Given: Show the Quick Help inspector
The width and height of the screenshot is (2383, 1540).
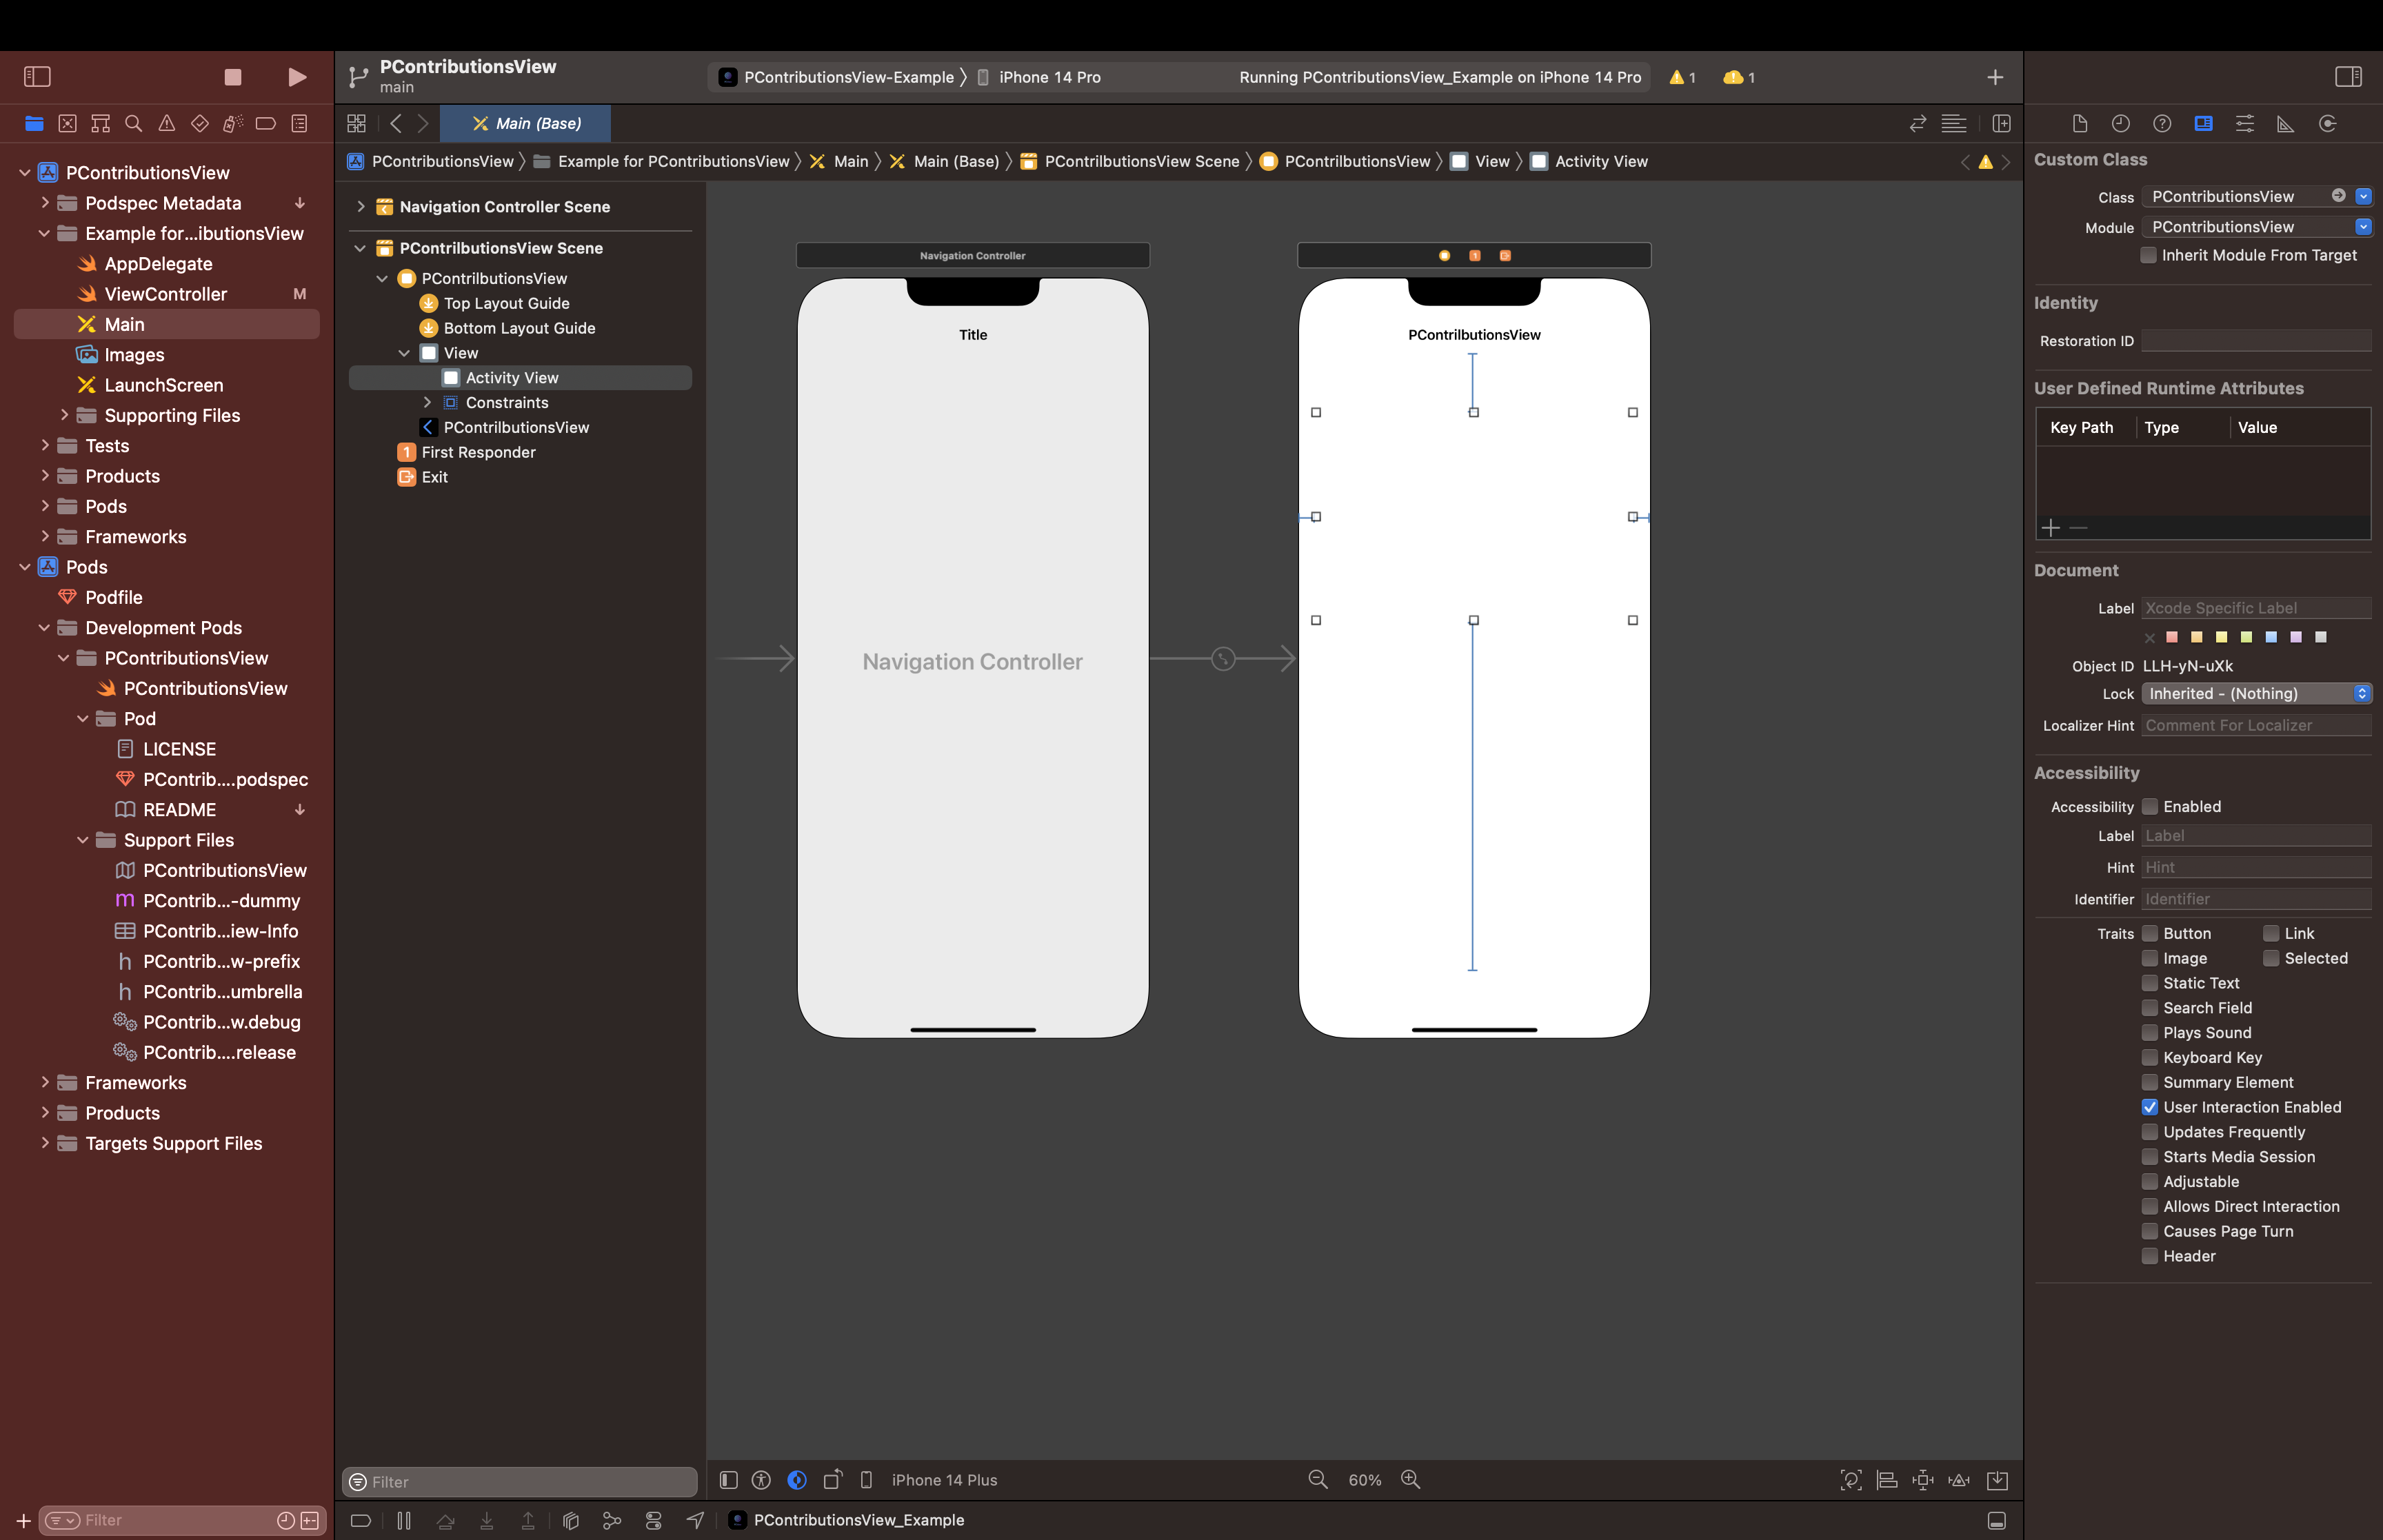Looking at the screenshot, I should [x=2162, y=124].
